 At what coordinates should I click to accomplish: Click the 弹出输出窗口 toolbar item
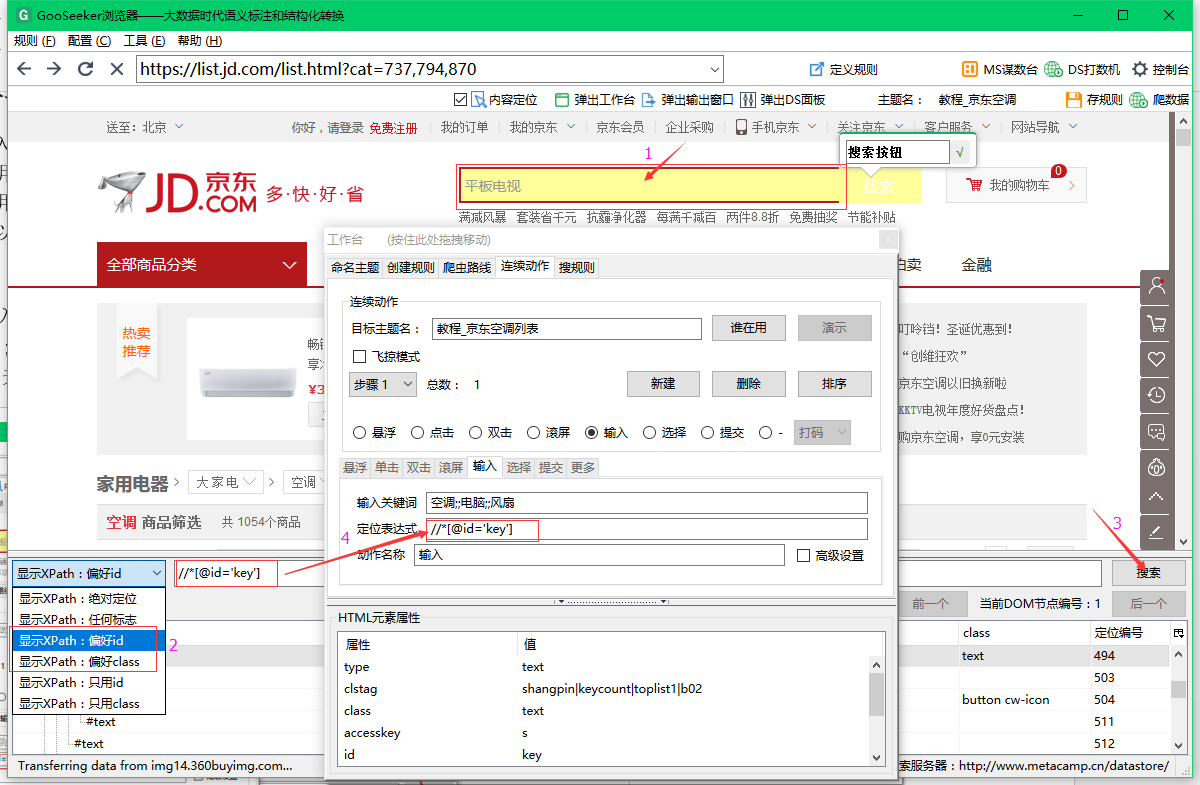point(687,99)
